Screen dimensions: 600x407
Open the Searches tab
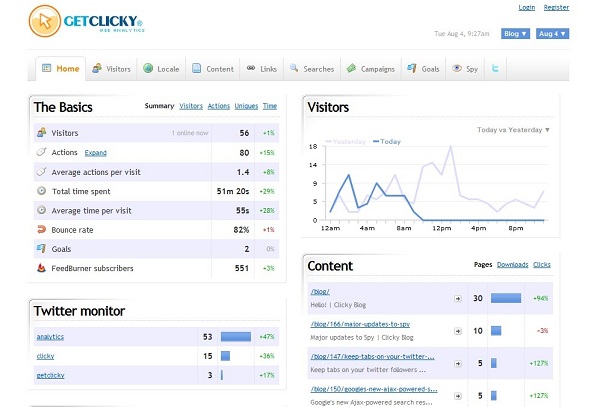312,69
